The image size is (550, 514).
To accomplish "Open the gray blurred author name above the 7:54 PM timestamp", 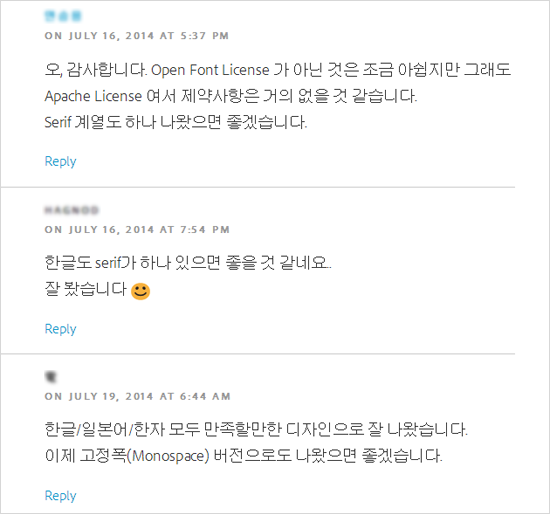I will click(72, 210).
